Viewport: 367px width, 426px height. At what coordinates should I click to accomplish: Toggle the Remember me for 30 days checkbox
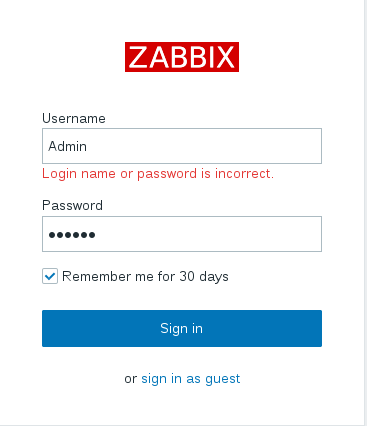tap(50, 276)
